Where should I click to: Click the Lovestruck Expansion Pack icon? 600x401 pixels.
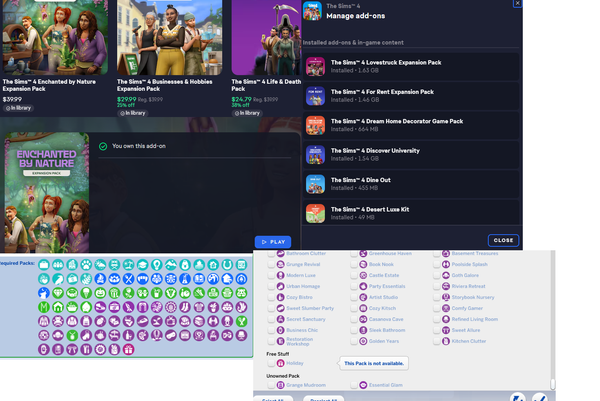click(315, 67)
